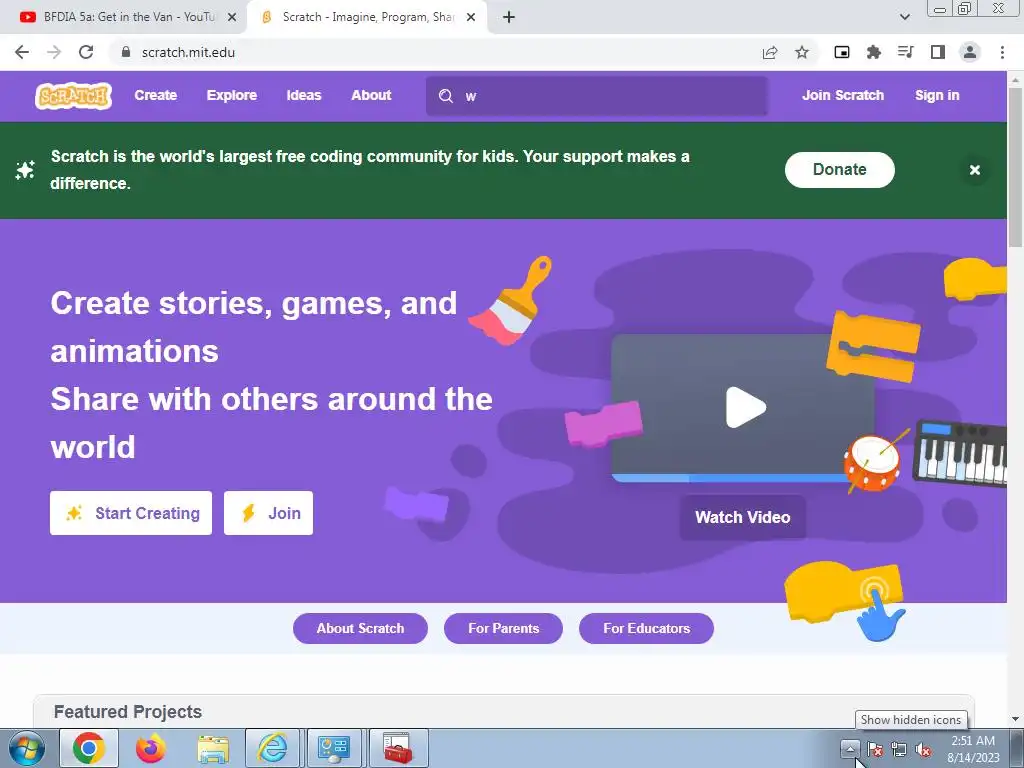Click the Featured Projects heading

point(128,712)
